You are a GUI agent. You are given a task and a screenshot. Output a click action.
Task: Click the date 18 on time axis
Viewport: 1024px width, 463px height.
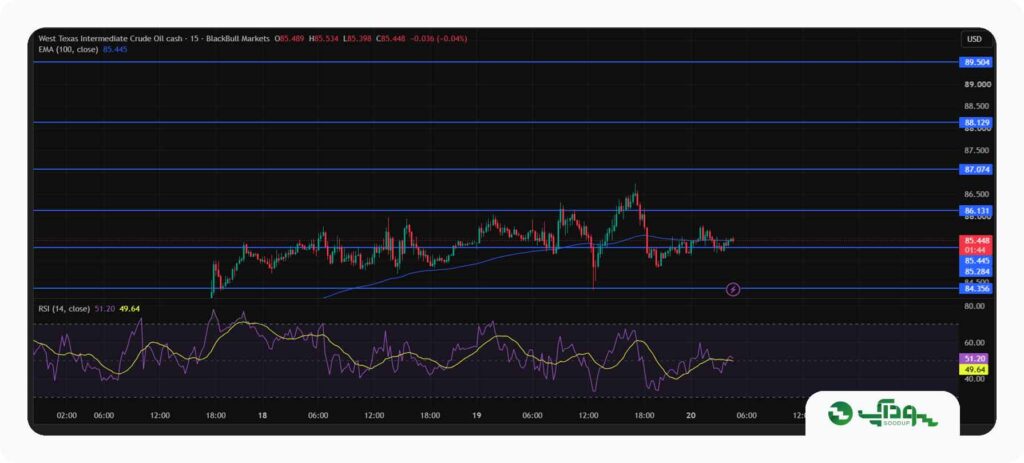[x=262, y=415]
